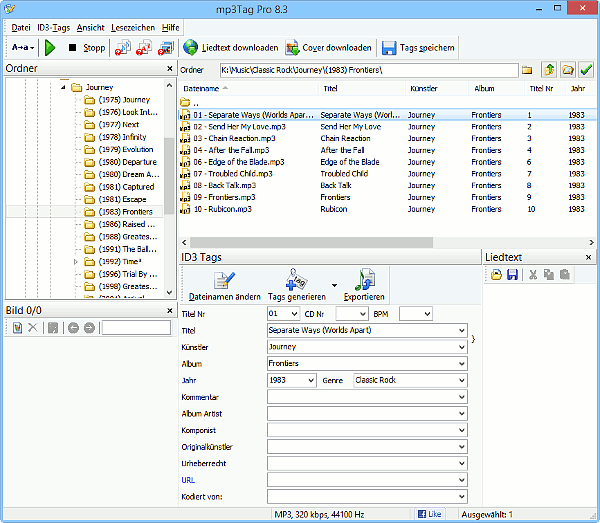Viewport: 600px width, 523px height.
Task: Close the Ordner panel
Action: point(170,68)
